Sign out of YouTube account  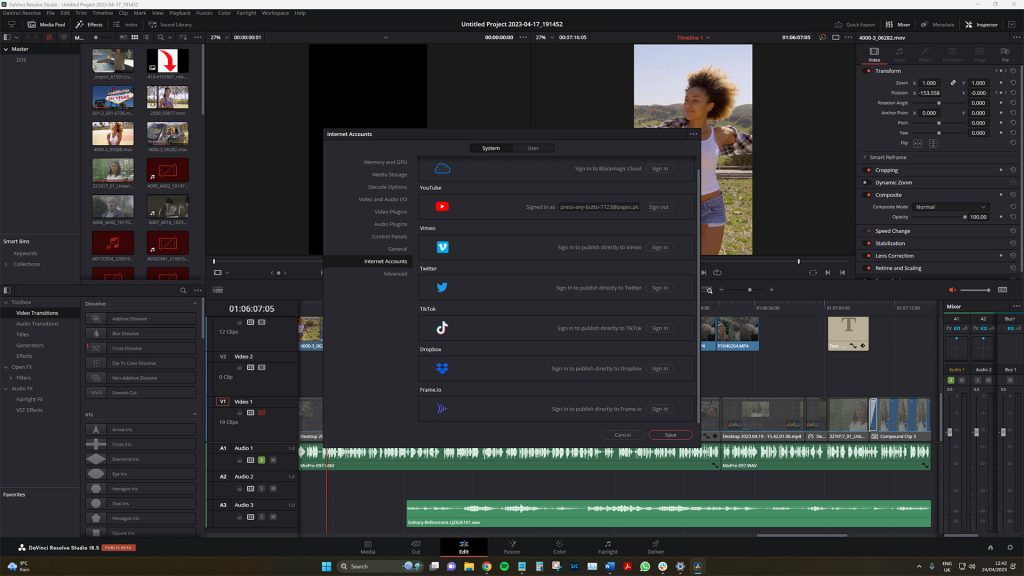(x=658, y=207)
